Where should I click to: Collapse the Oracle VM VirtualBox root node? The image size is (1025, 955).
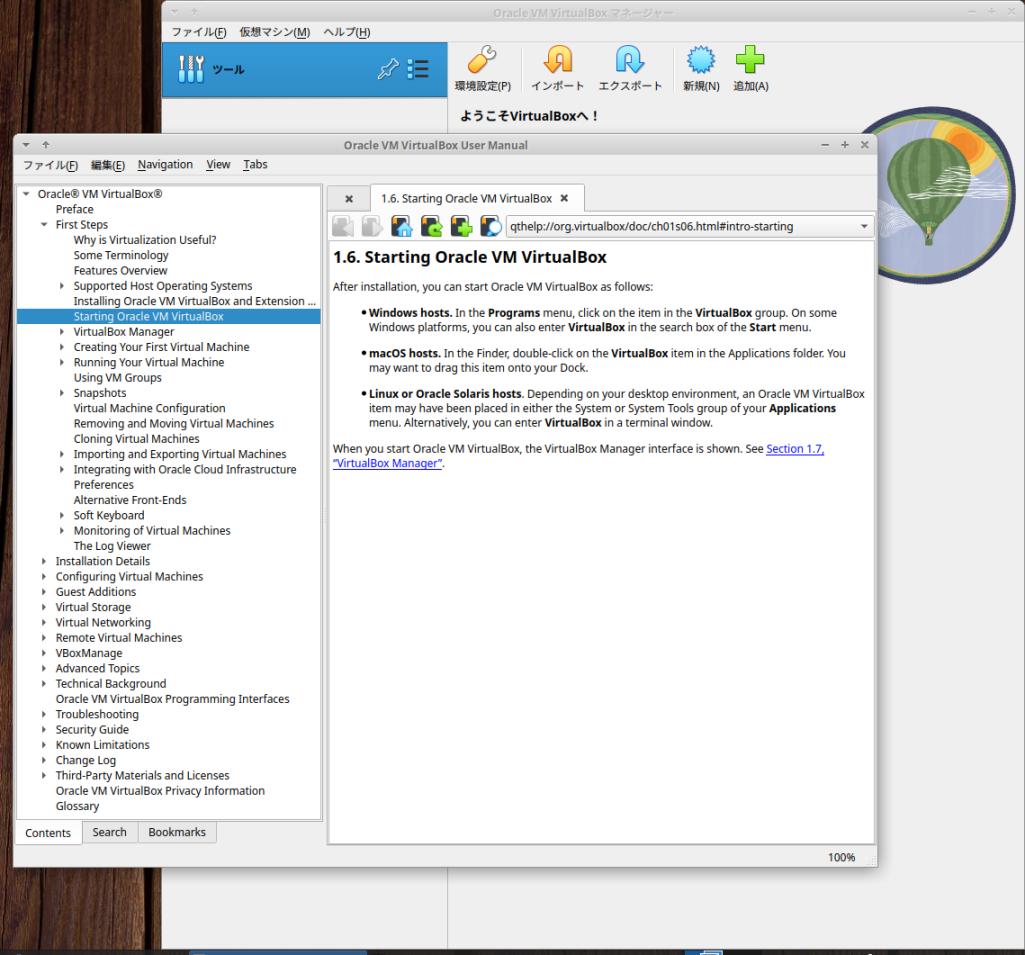[26, 194]
